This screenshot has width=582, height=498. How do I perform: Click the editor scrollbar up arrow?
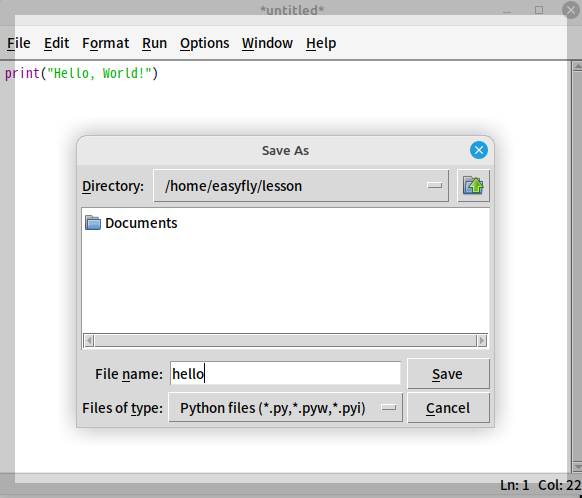(x=577, y=66)
